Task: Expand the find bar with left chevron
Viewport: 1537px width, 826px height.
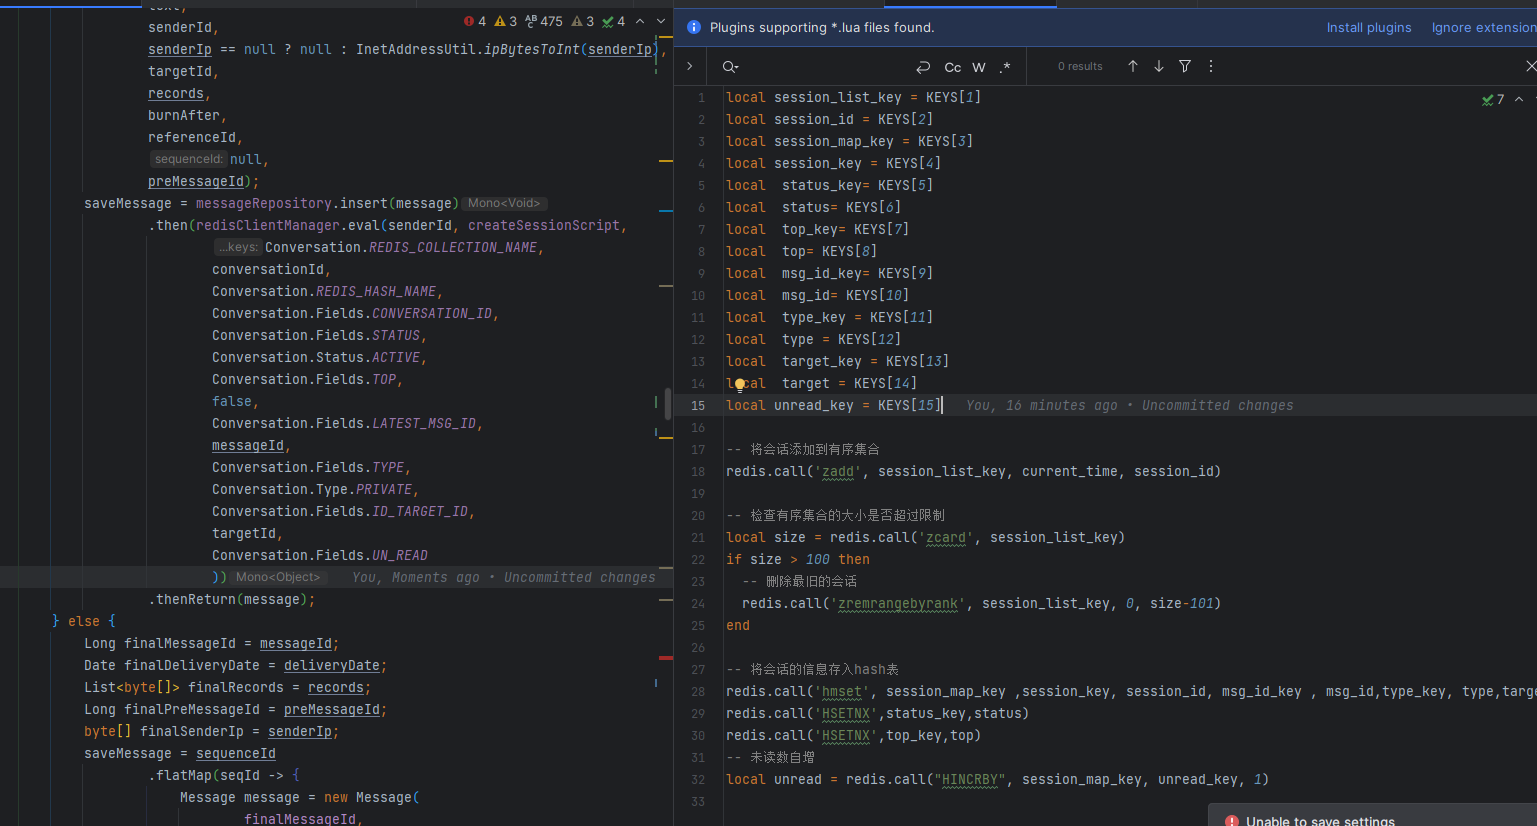Action: 690,66
